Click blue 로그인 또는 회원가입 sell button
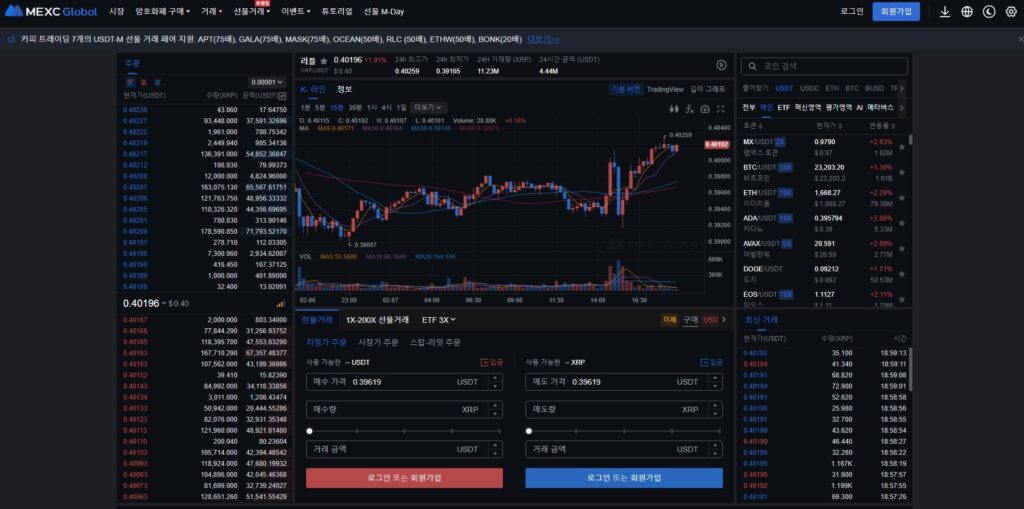Screen dimensions: 1024x509 (624, 478)
